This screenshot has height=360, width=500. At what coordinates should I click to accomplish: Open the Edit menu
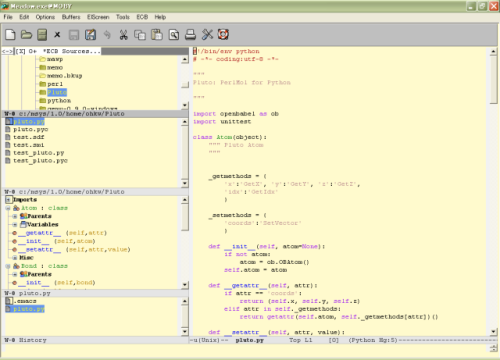pos(24,17)
